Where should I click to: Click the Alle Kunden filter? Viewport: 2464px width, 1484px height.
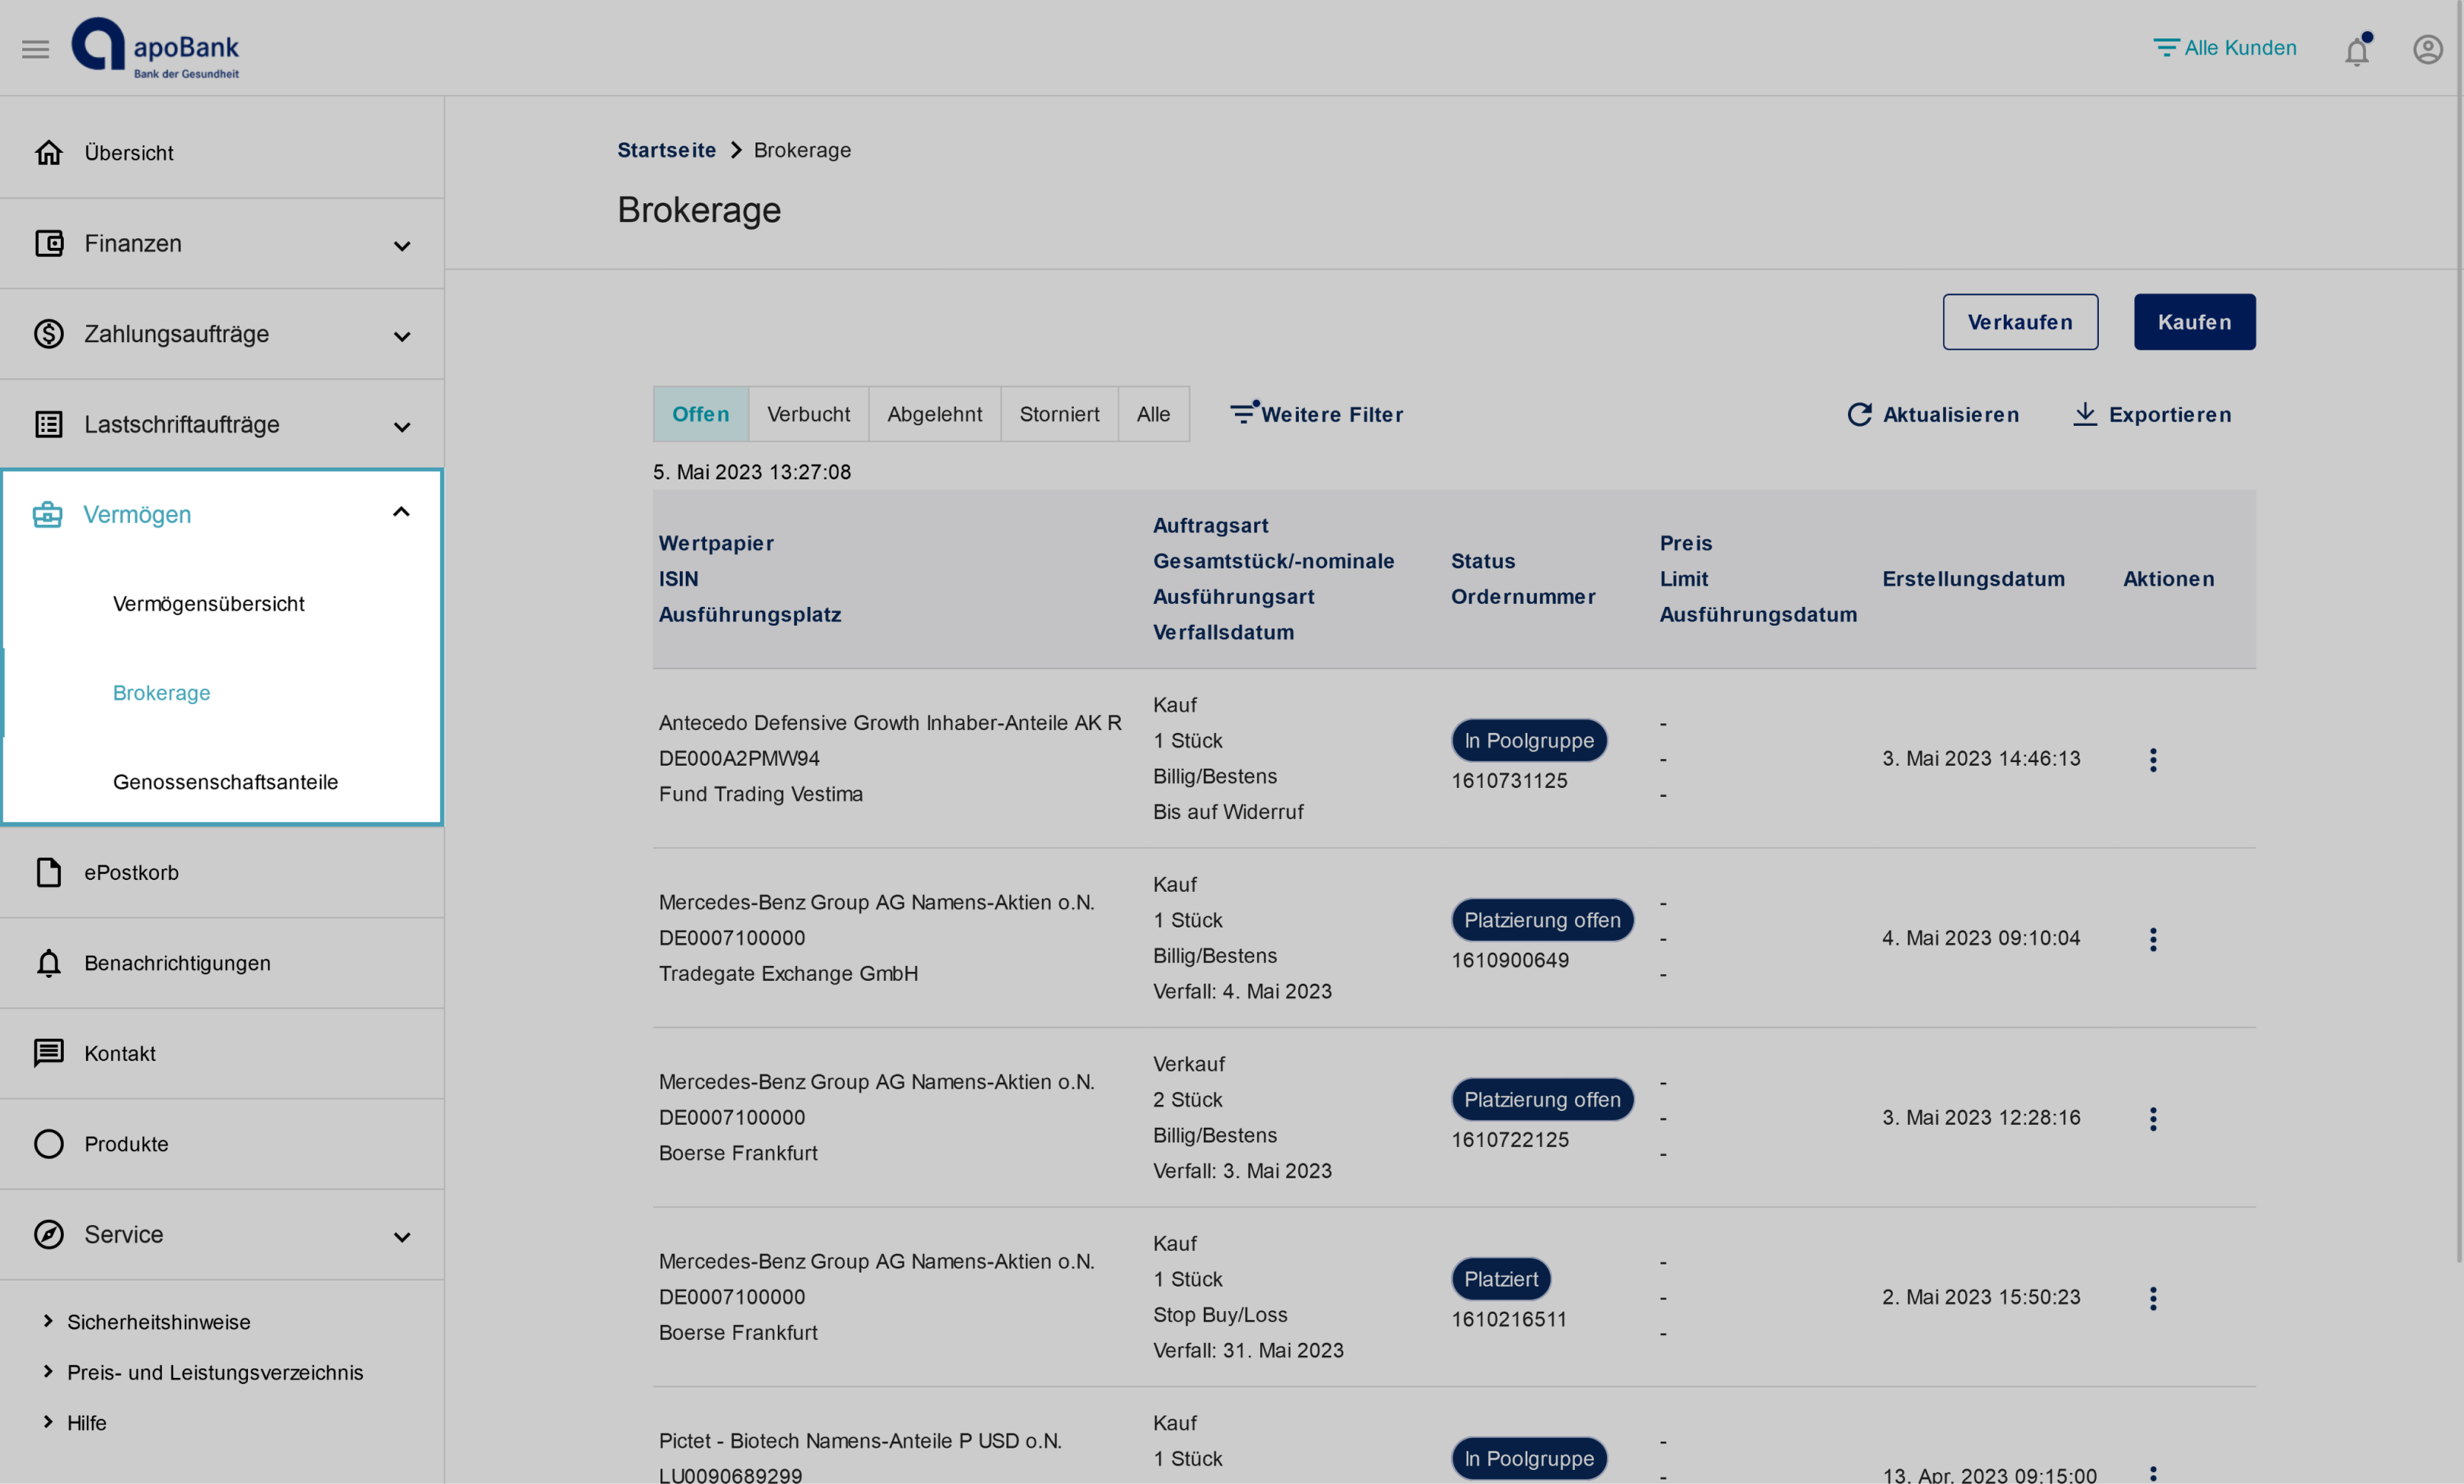(2224, 47)
